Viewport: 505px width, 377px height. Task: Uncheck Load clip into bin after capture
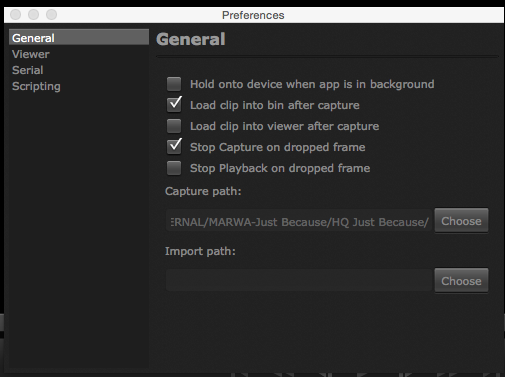[174, 105]
